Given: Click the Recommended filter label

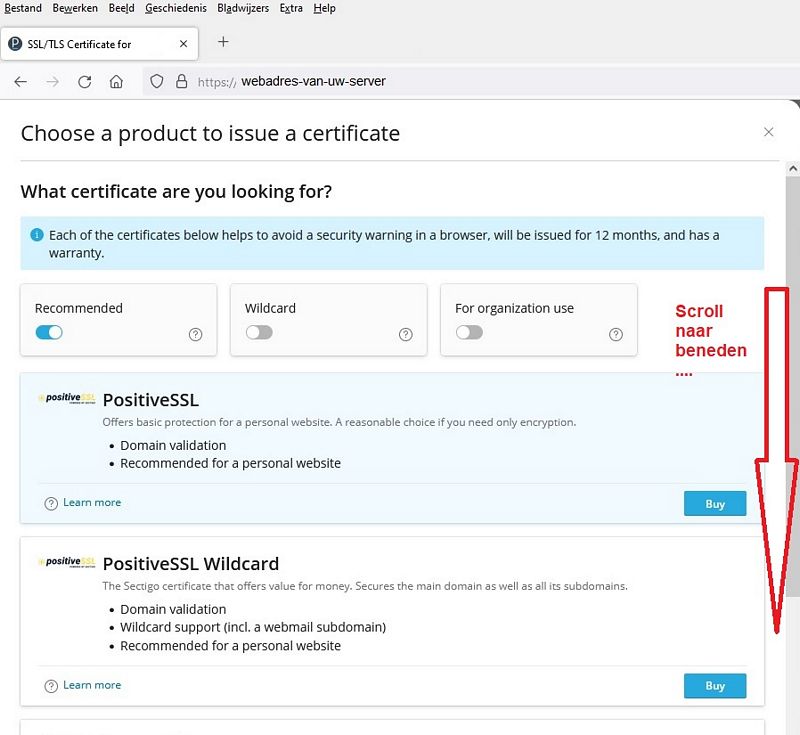Looking at the screenshot, I should pyautogui.click(x=79, y=308).
